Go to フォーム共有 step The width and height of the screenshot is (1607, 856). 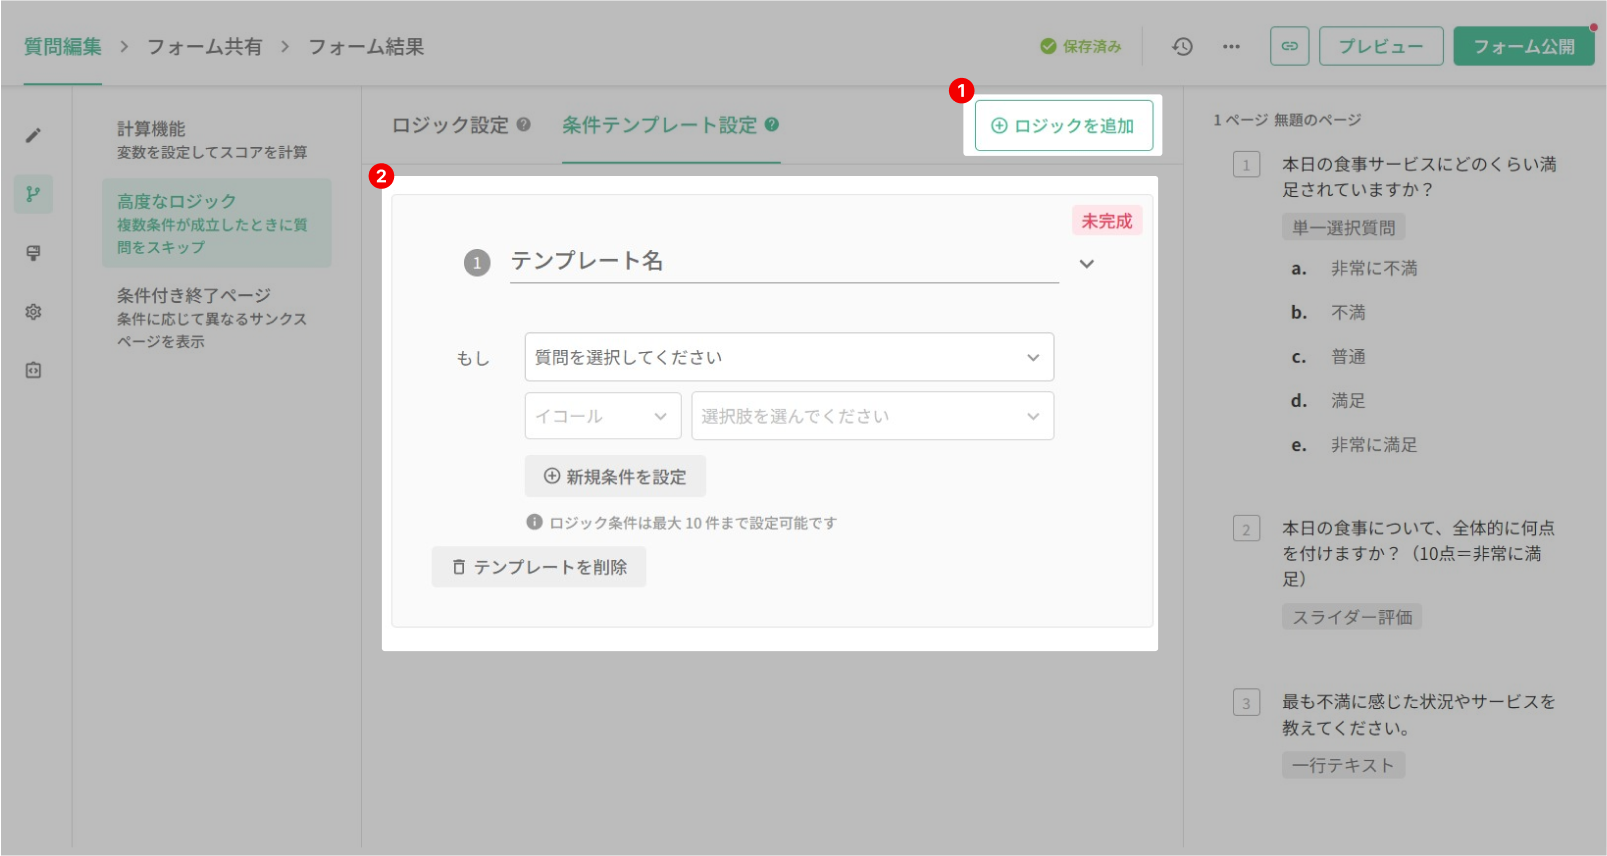coord(205,47)
